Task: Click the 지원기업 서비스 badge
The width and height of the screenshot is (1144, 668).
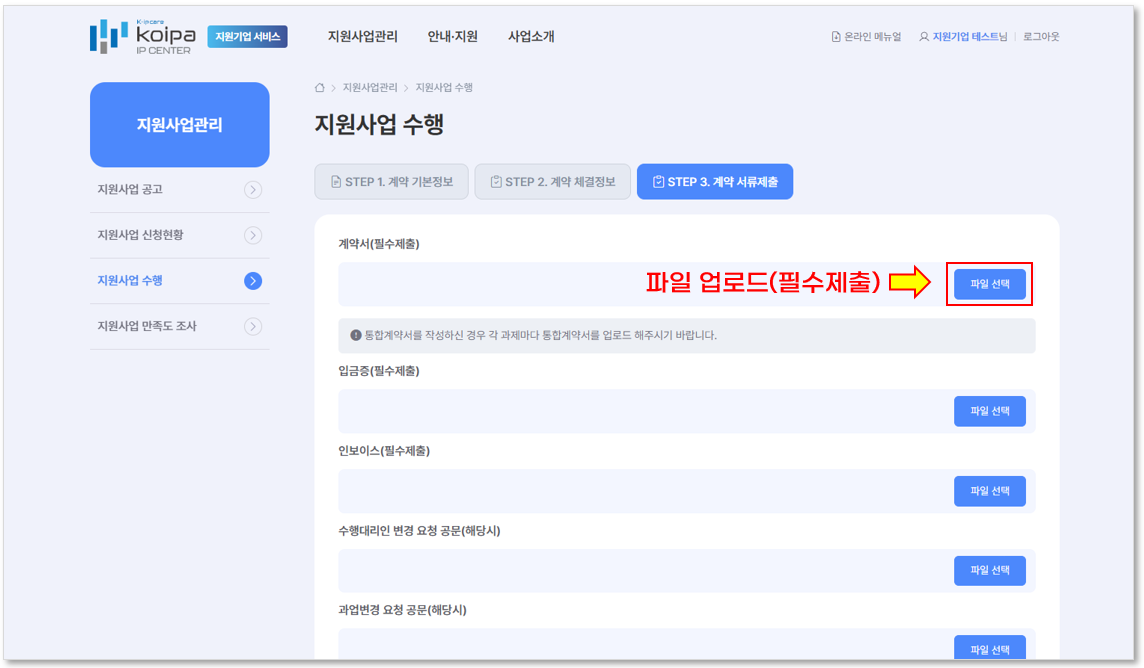Action: 247,36
